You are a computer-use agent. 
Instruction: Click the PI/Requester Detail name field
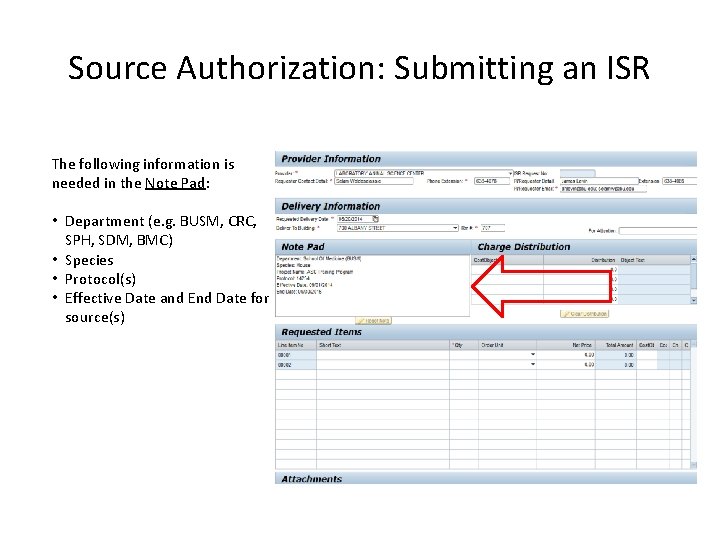click(599, 181)
